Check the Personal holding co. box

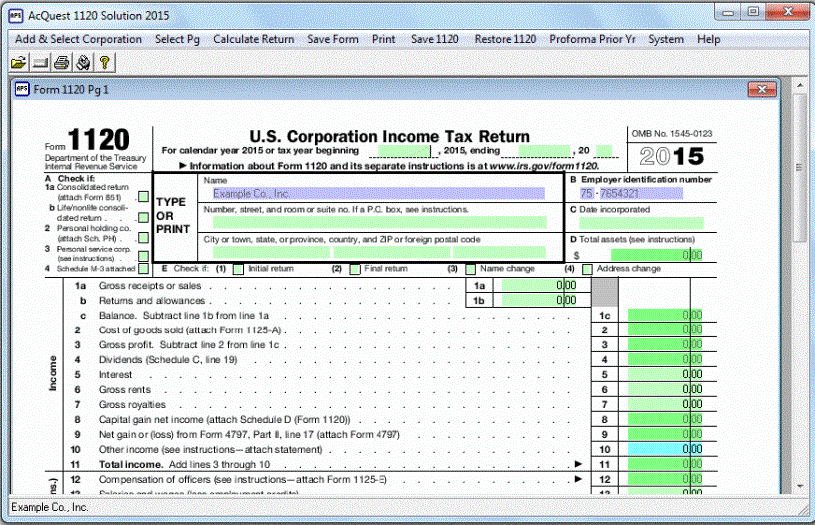(143, 238)
